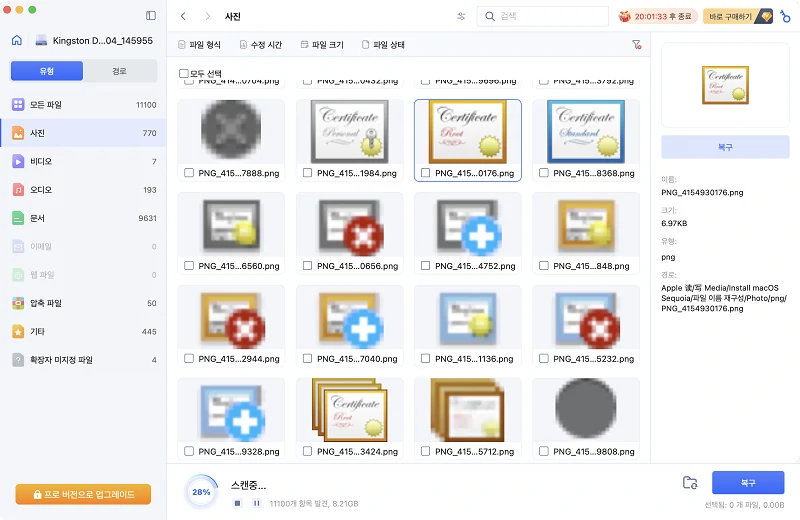800x520 pixels.
Task: Click the 20:01:33 sale countdown banner
Action: click(657, 16)
